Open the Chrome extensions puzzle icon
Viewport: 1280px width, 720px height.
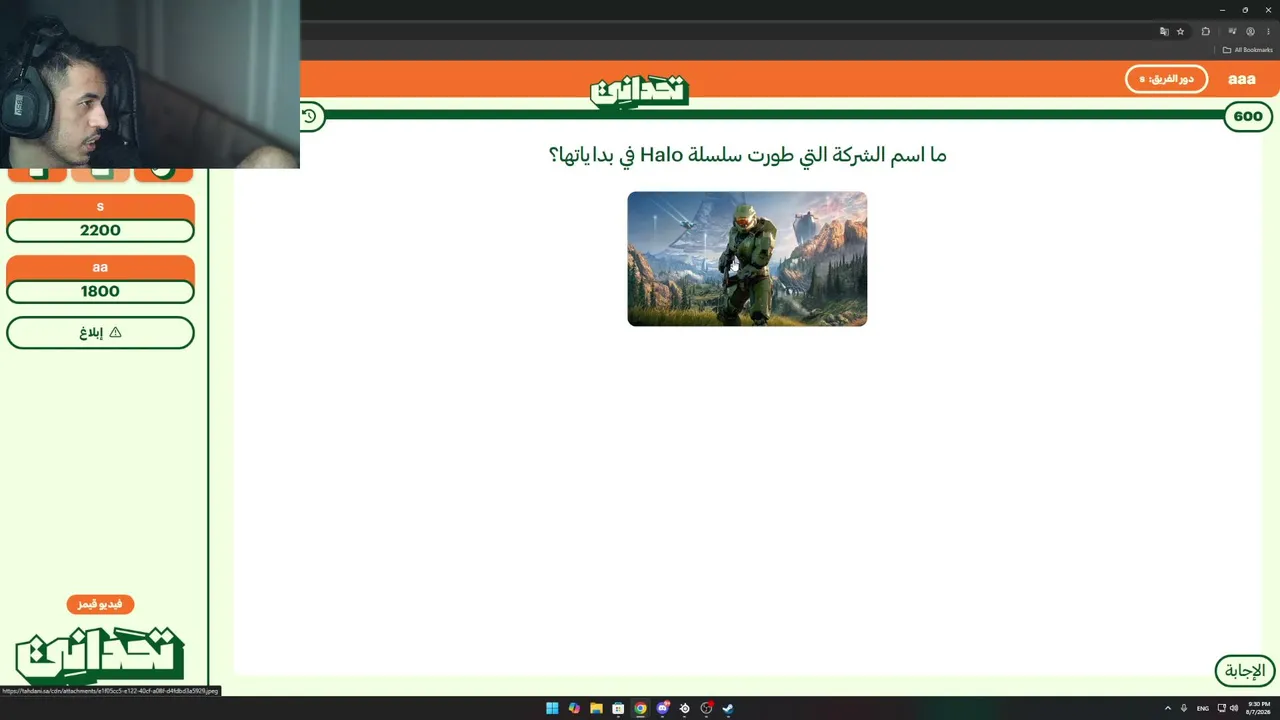click(1206, 31)
